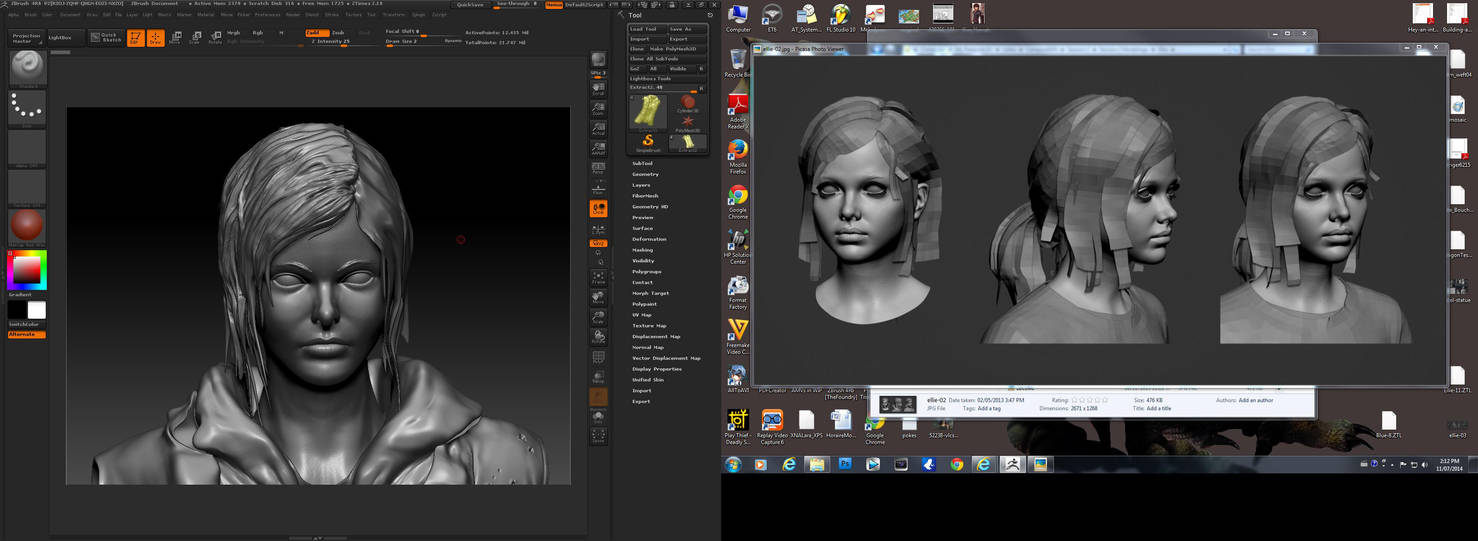This screenshot has width=1478, height=541.
Task: Open the current brush thumbnail picker
Action: (27, 68)
